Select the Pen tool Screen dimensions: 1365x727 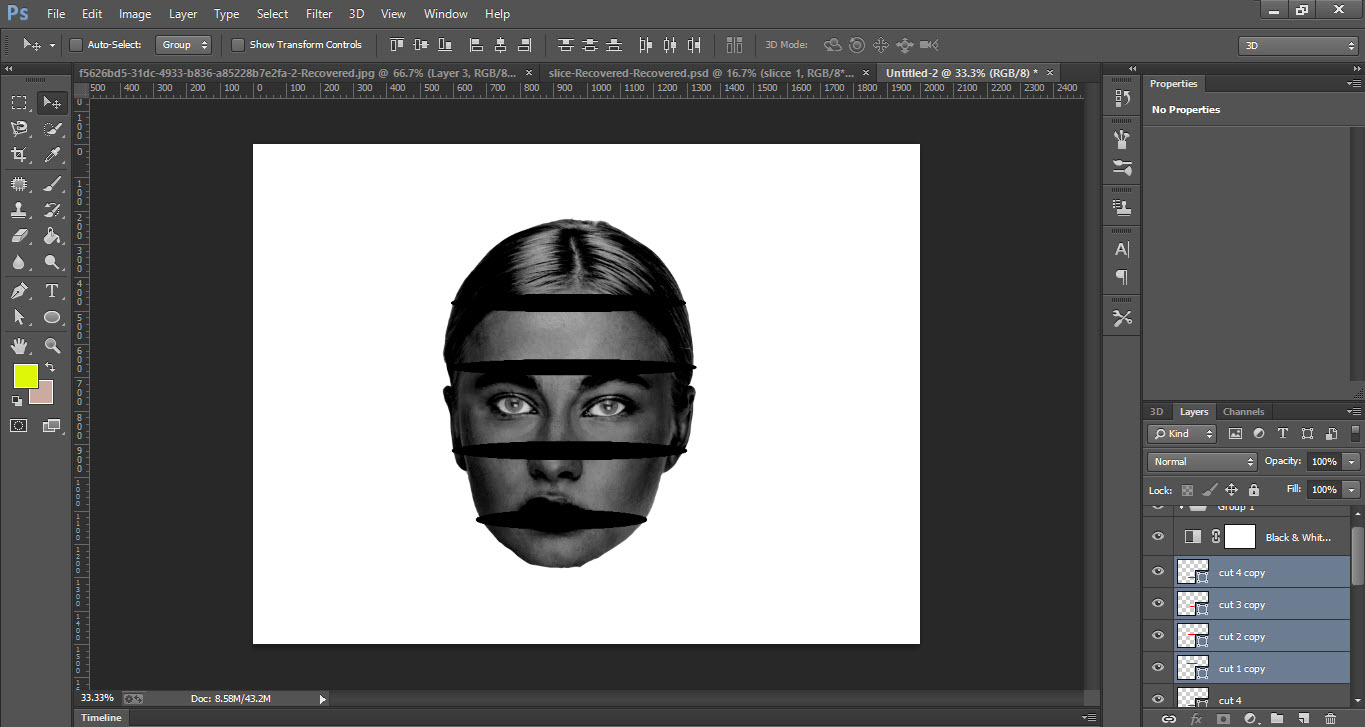tap(19, 291)
